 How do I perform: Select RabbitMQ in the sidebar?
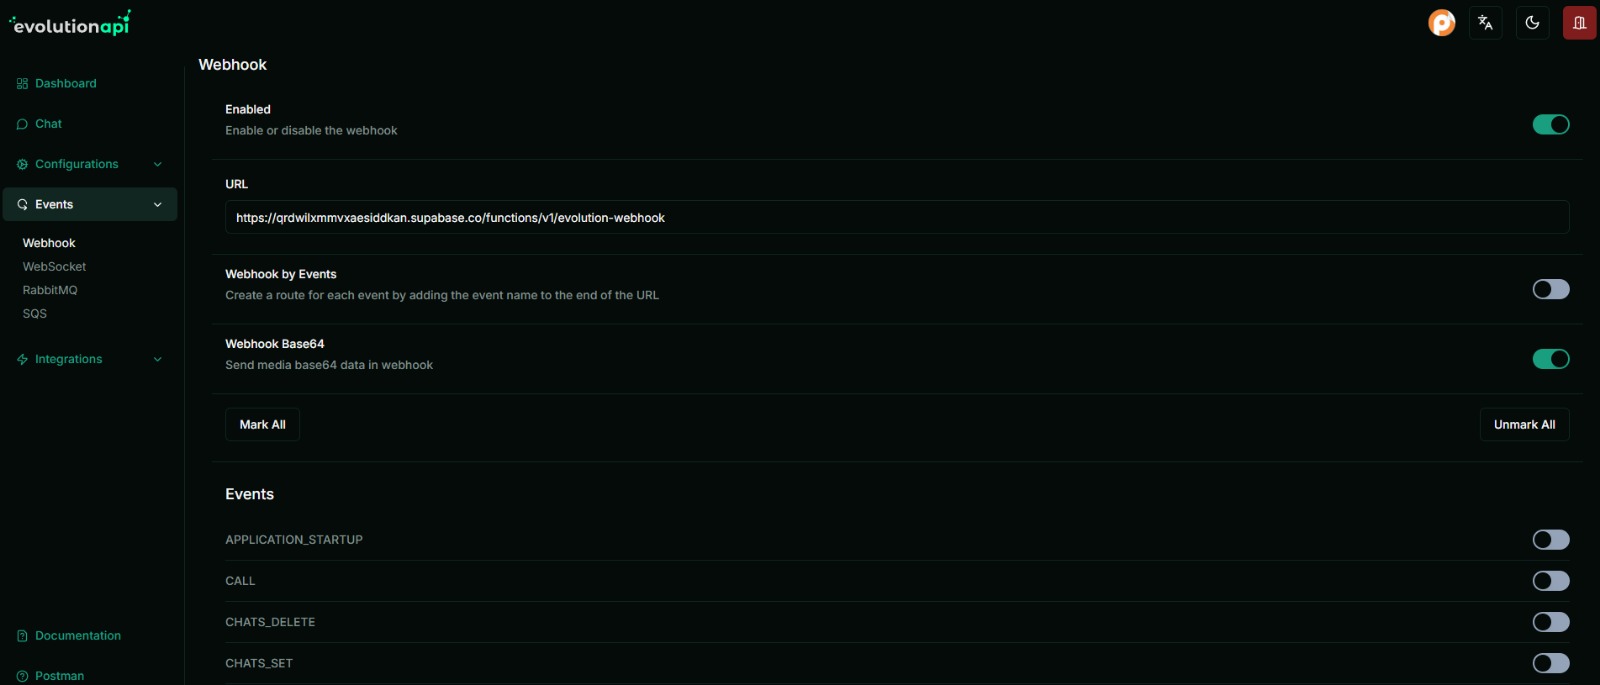tap(50, 290)
